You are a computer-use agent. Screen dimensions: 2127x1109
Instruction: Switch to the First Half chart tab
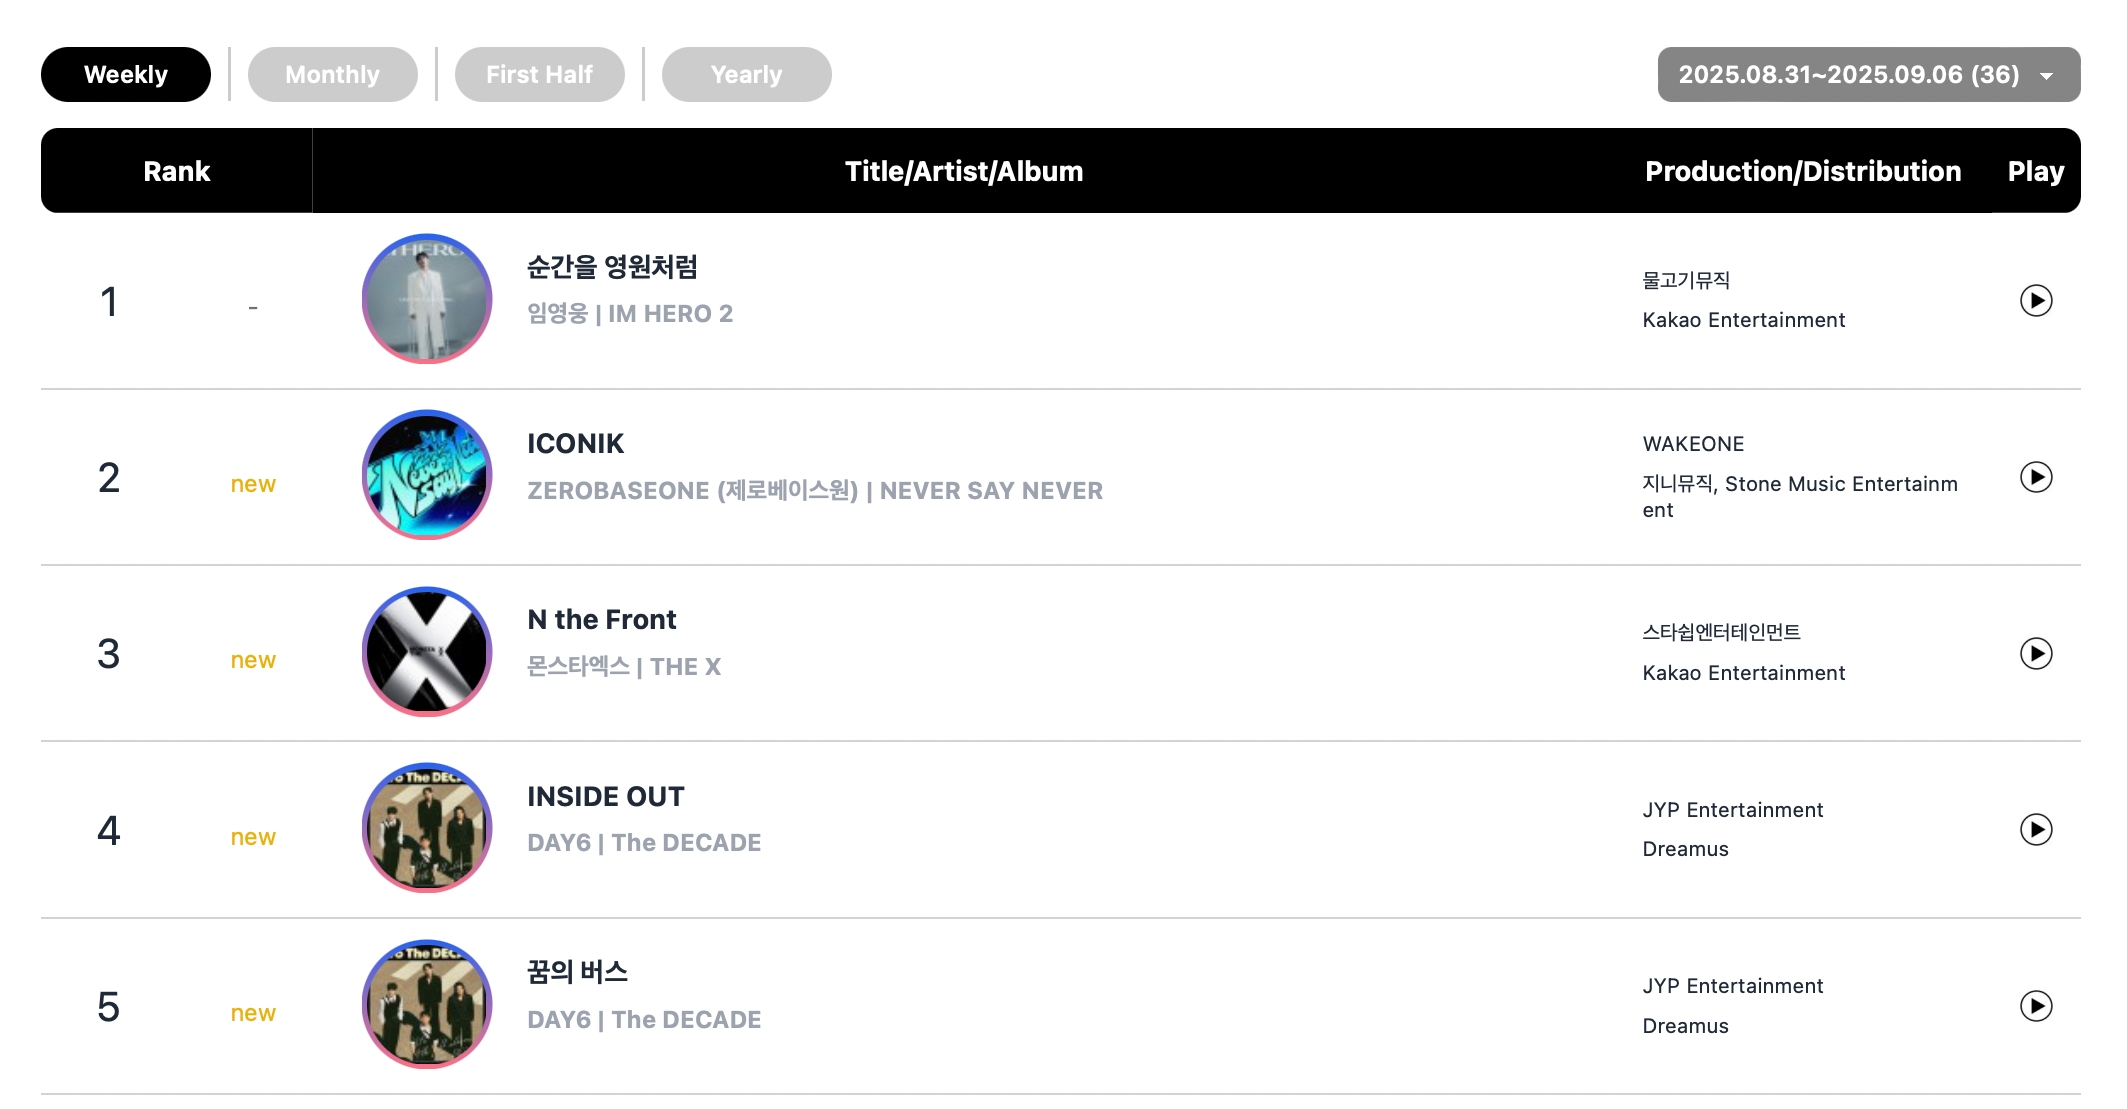pyautogui.click(x=539, y=74)
